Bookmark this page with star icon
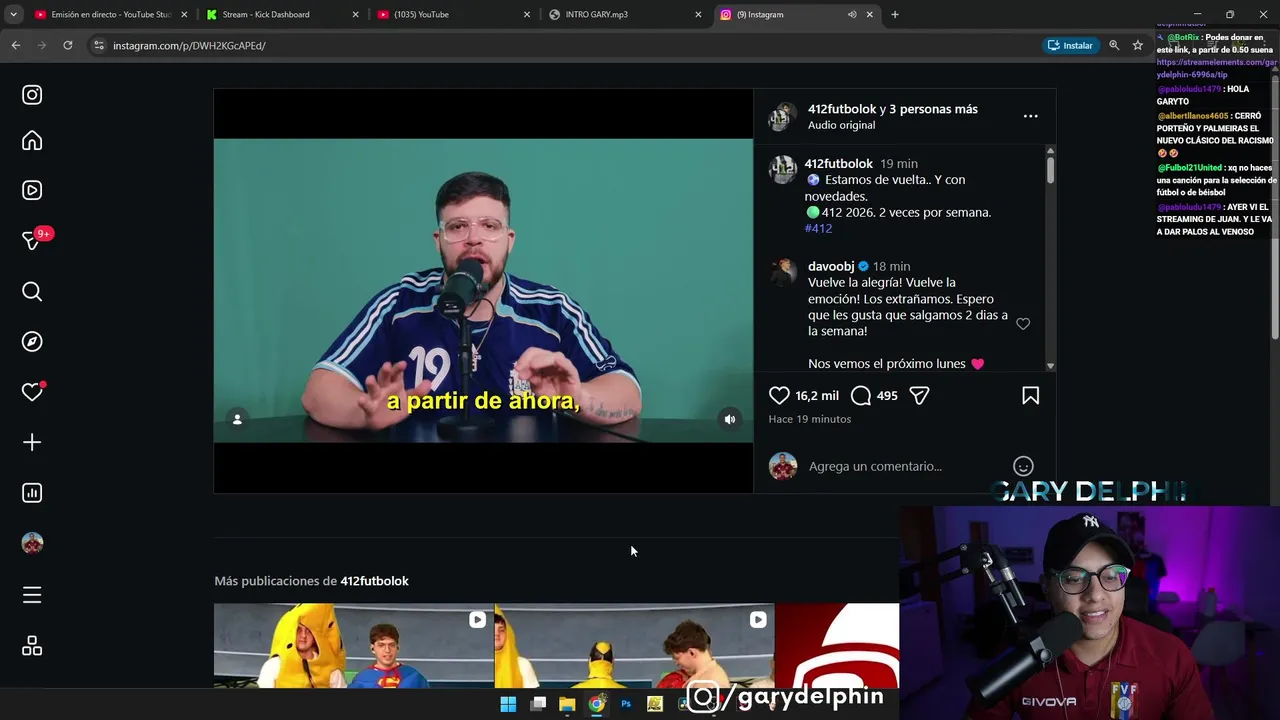The height and width of the screenshot is (720, 1280). click(1138, 45)
